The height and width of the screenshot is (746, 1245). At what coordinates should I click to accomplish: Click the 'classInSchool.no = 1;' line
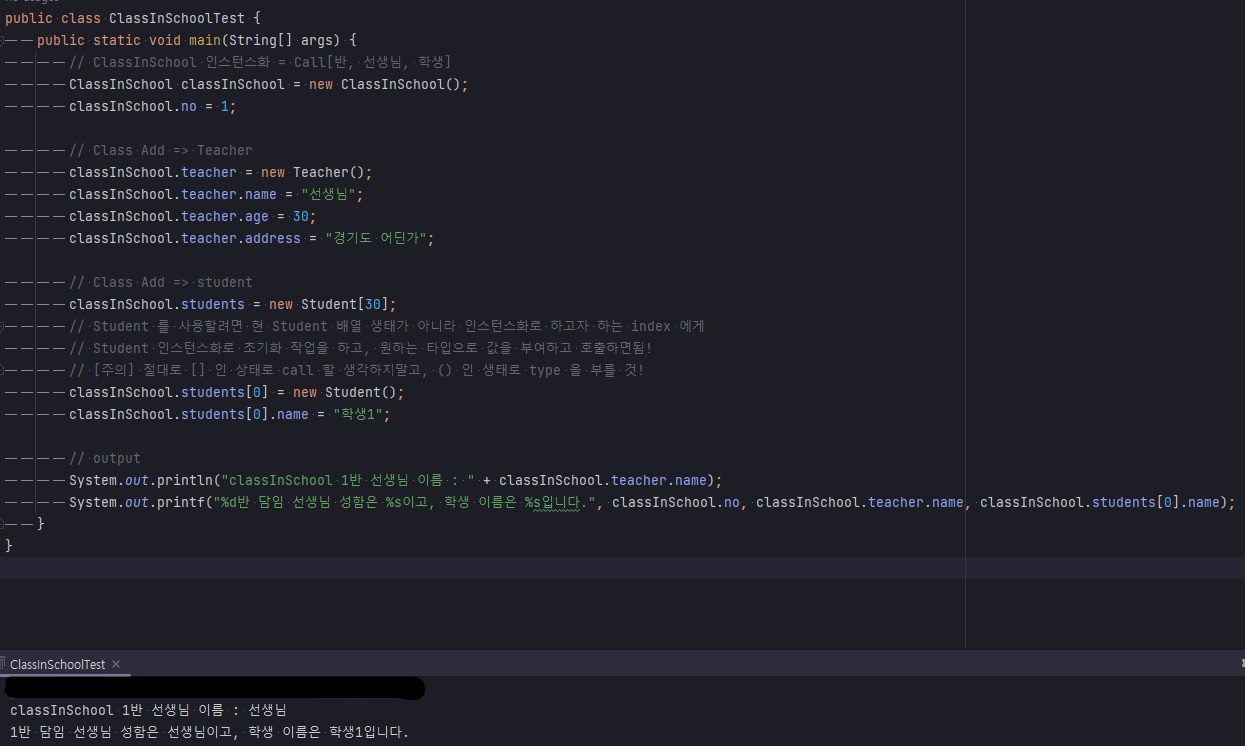(x=153, y=107)
